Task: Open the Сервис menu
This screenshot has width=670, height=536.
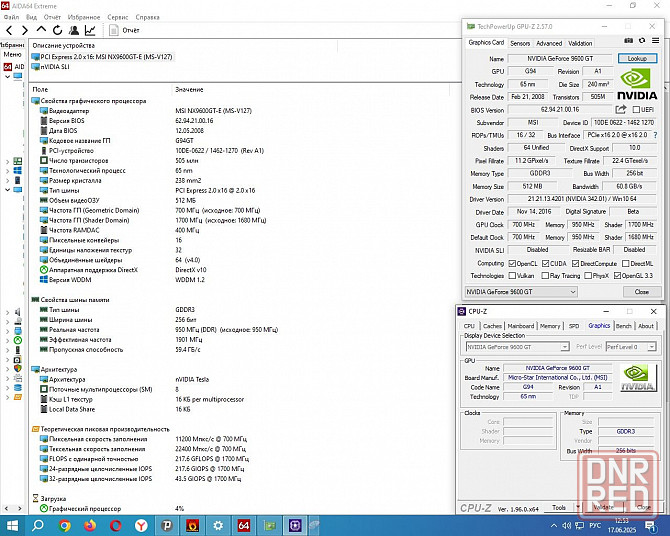Action: click(118, 17)
